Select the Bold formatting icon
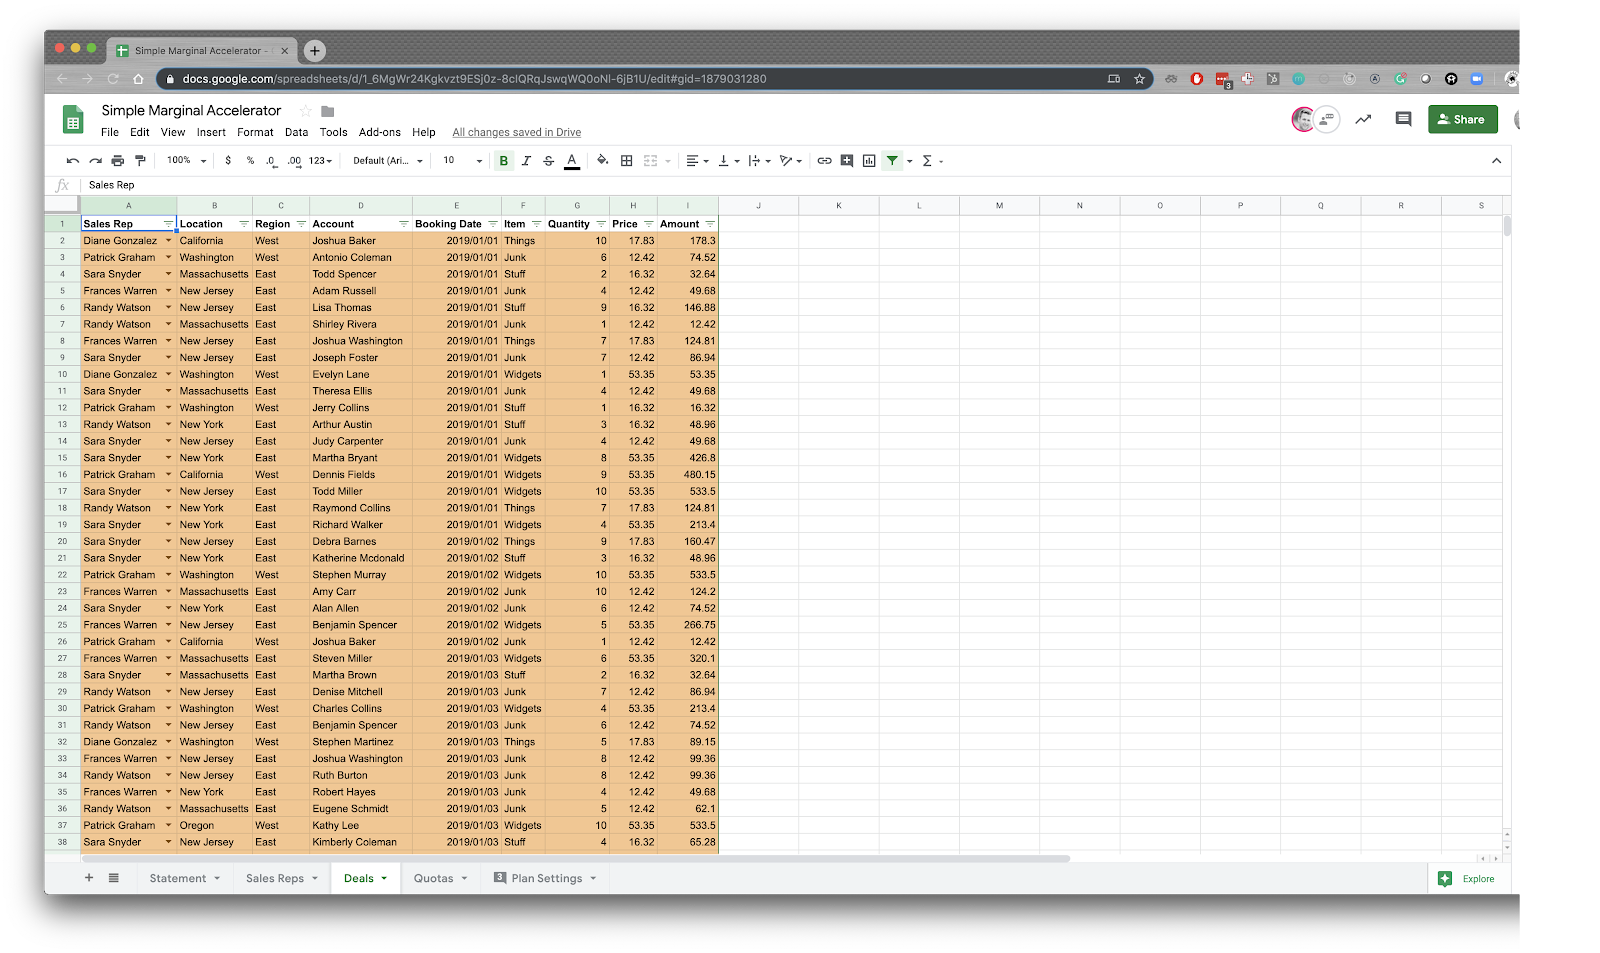 (503, 160)
